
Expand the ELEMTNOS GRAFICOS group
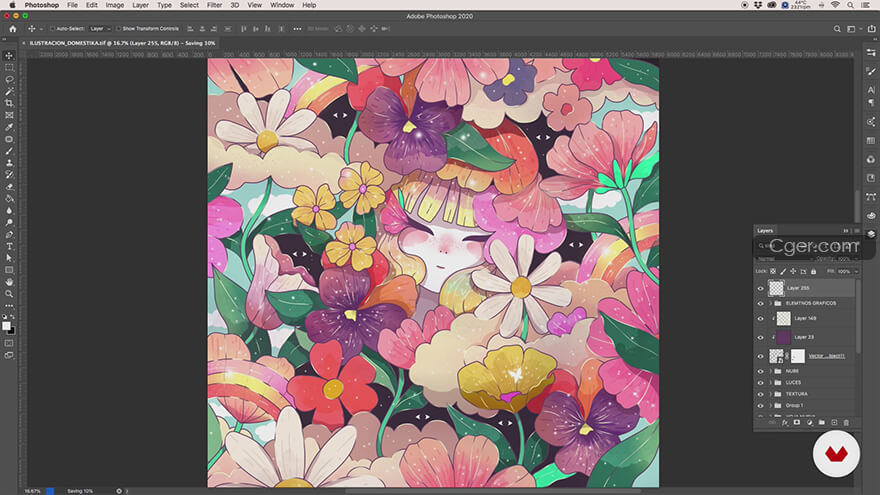(771, 303)
